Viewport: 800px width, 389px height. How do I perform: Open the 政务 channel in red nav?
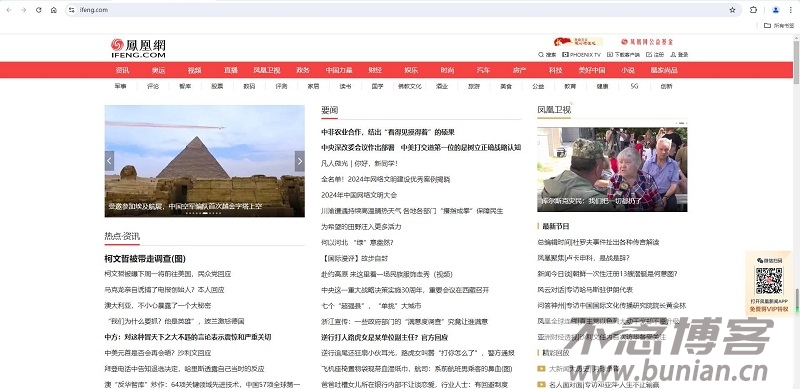click(303, 70)
